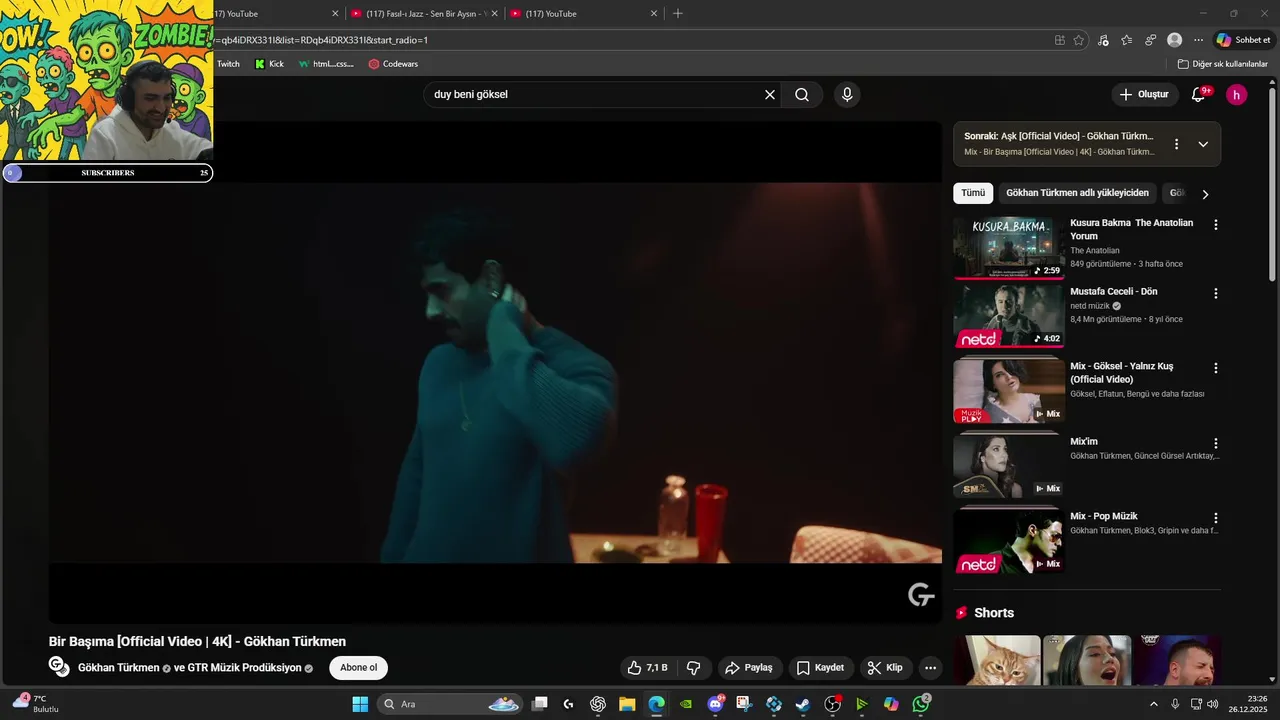This screenshot has height=720, width=1280.
Task: Open Steam from the taskbar
Action: click(803, 704)
